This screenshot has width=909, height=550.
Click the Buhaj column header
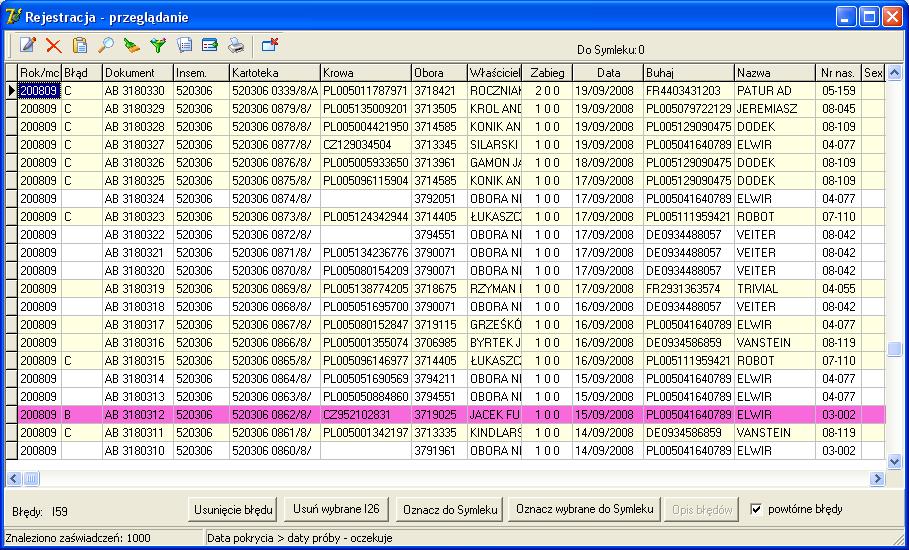click(x=689, y=72)
